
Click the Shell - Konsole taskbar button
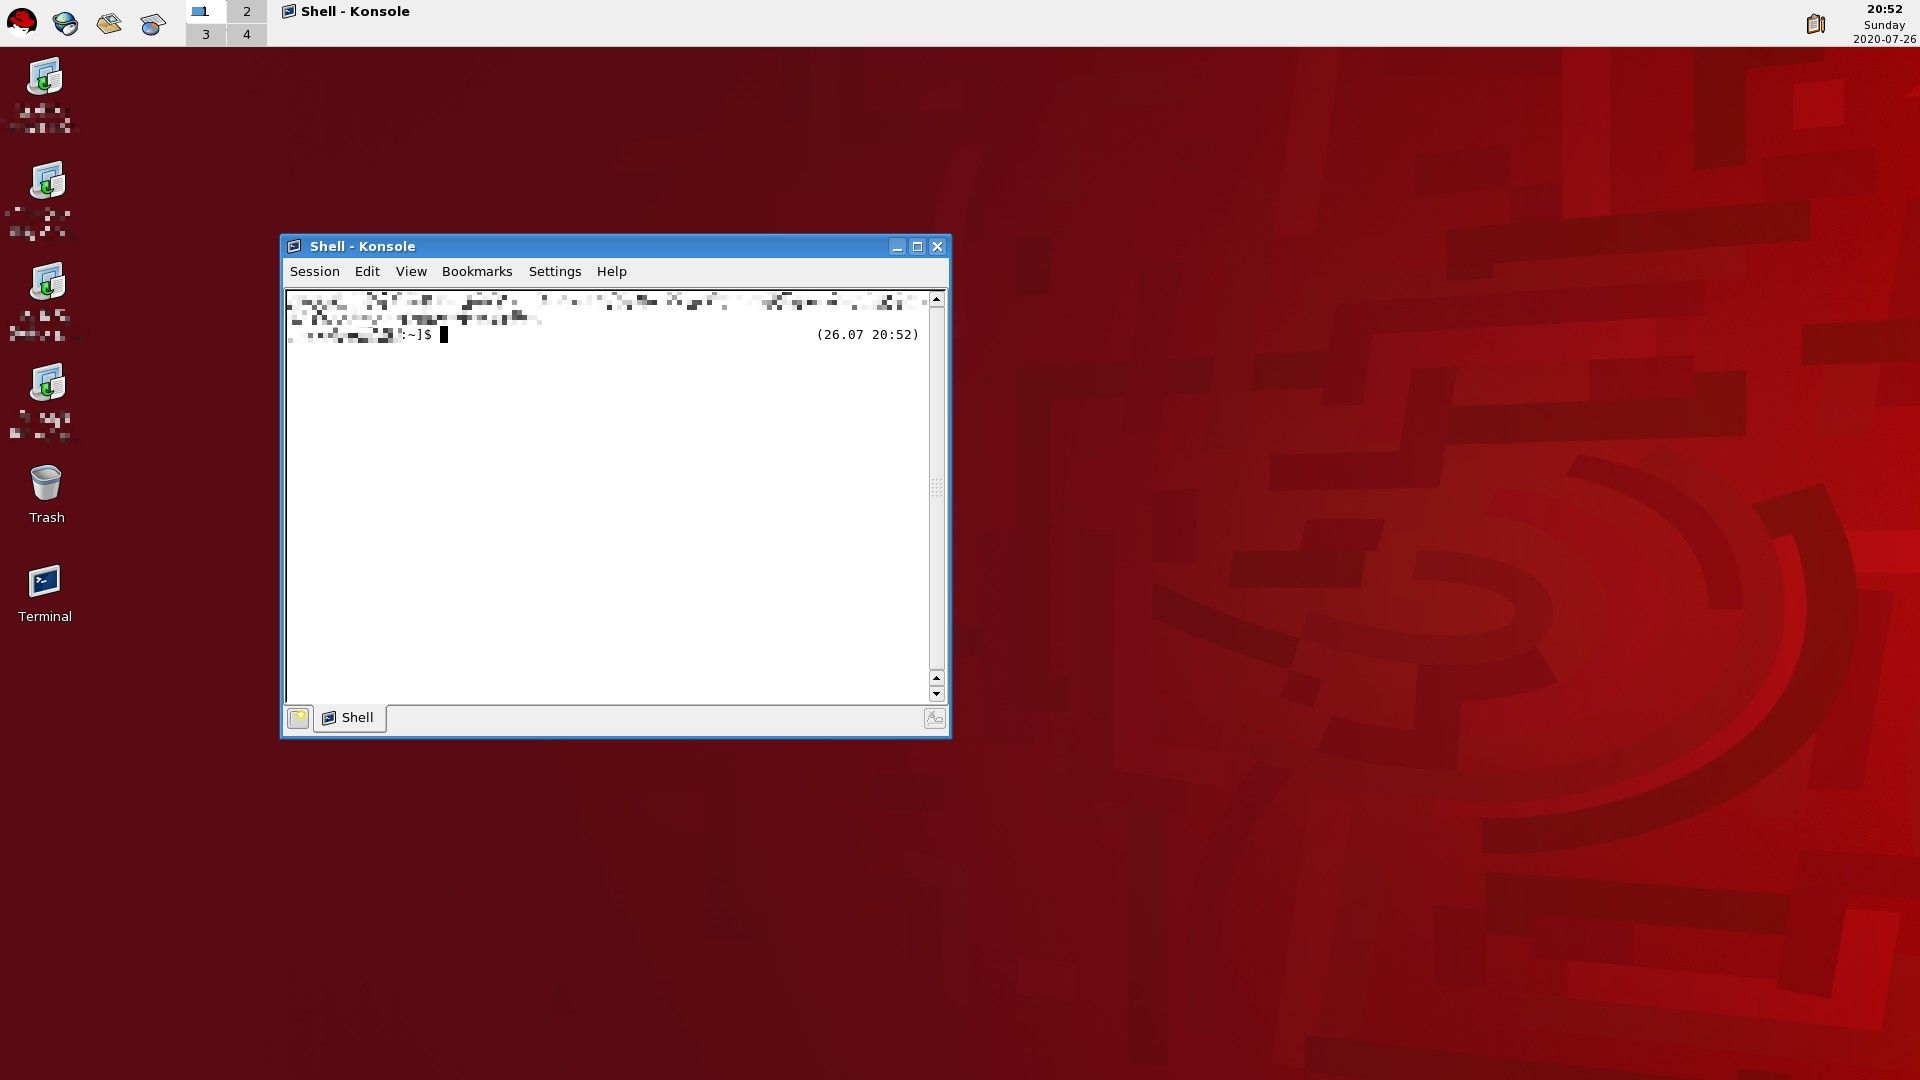pos(346,12)
